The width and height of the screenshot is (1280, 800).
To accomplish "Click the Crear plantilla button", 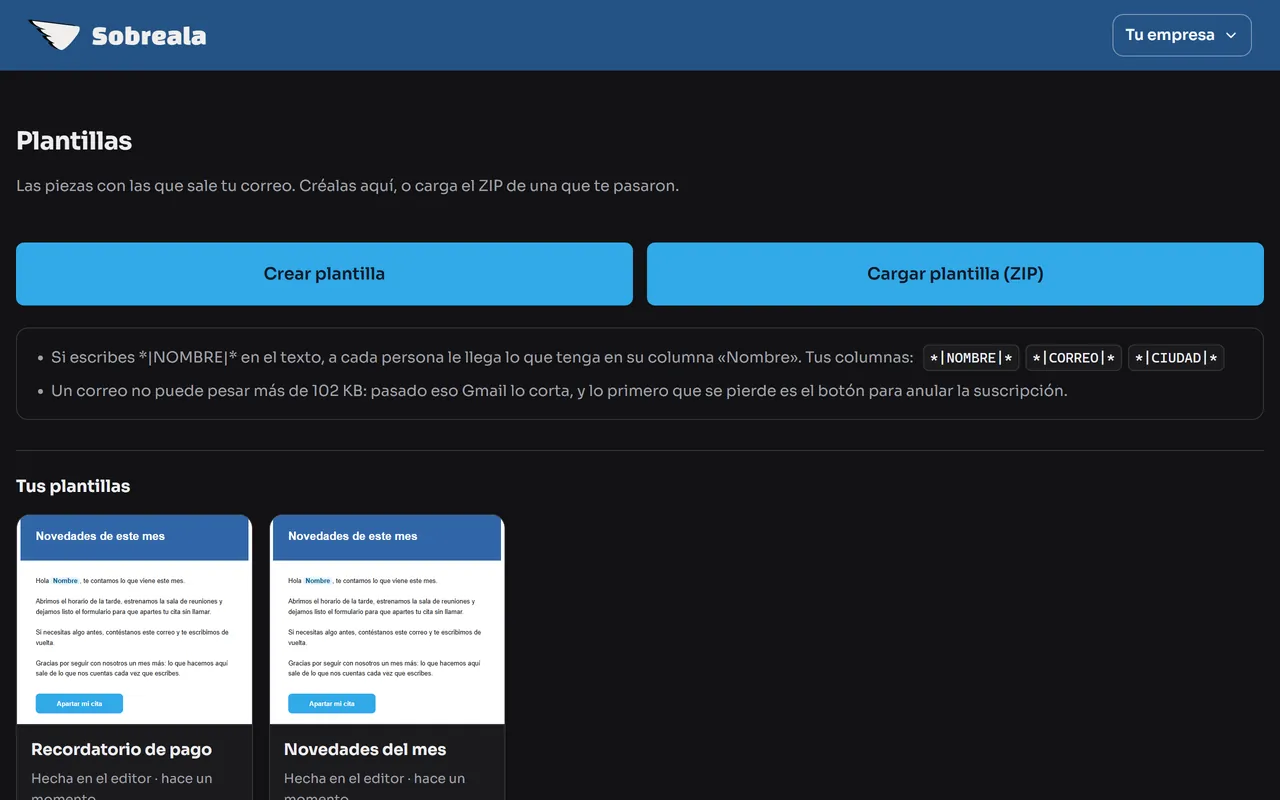I will pyautogui.click(x=324, y=274).
